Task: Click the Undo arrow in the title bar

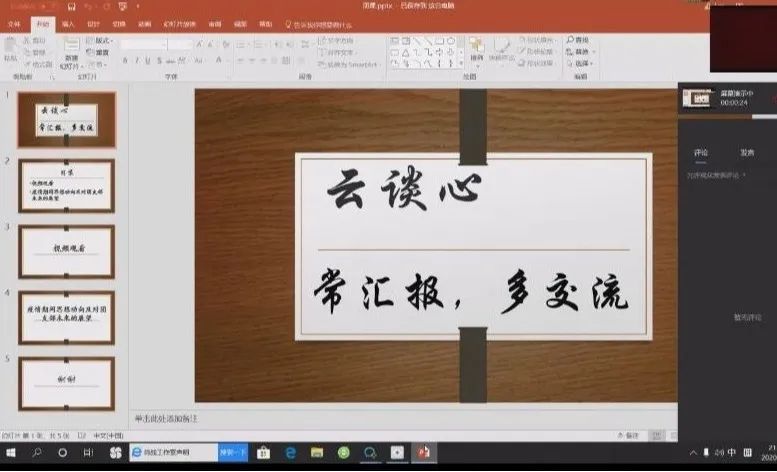Action: point(87,6)
